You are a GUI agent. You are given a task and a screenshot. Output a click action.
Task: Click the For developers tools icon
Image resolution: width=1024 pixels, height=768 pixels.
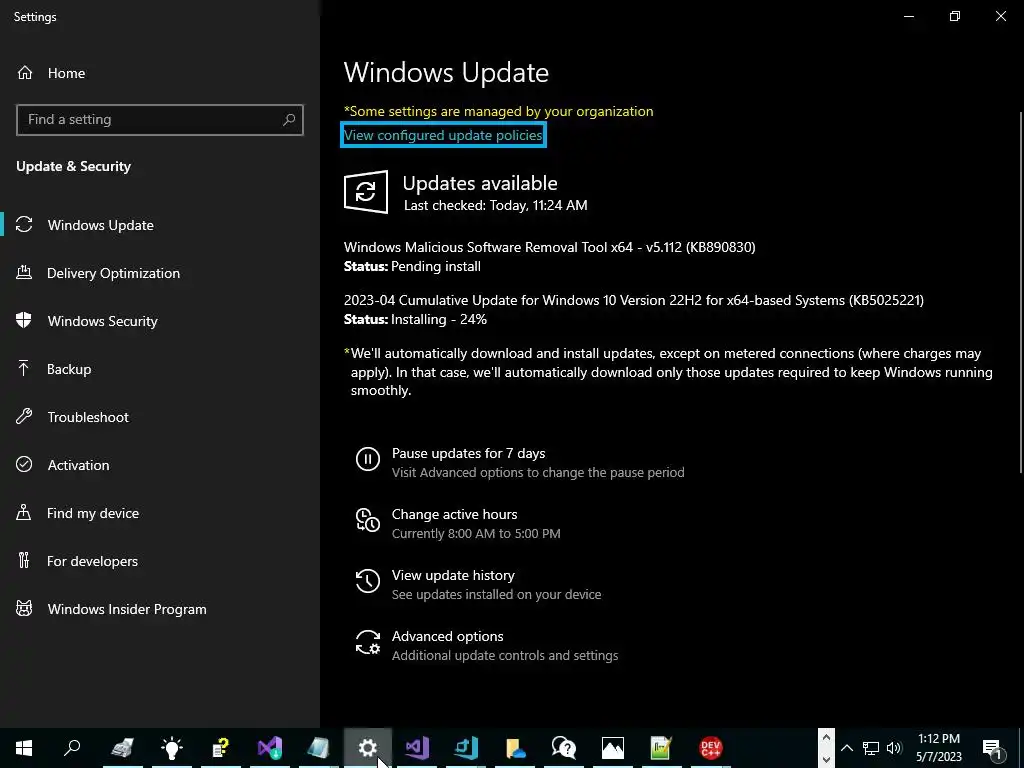tap(24, 560)
